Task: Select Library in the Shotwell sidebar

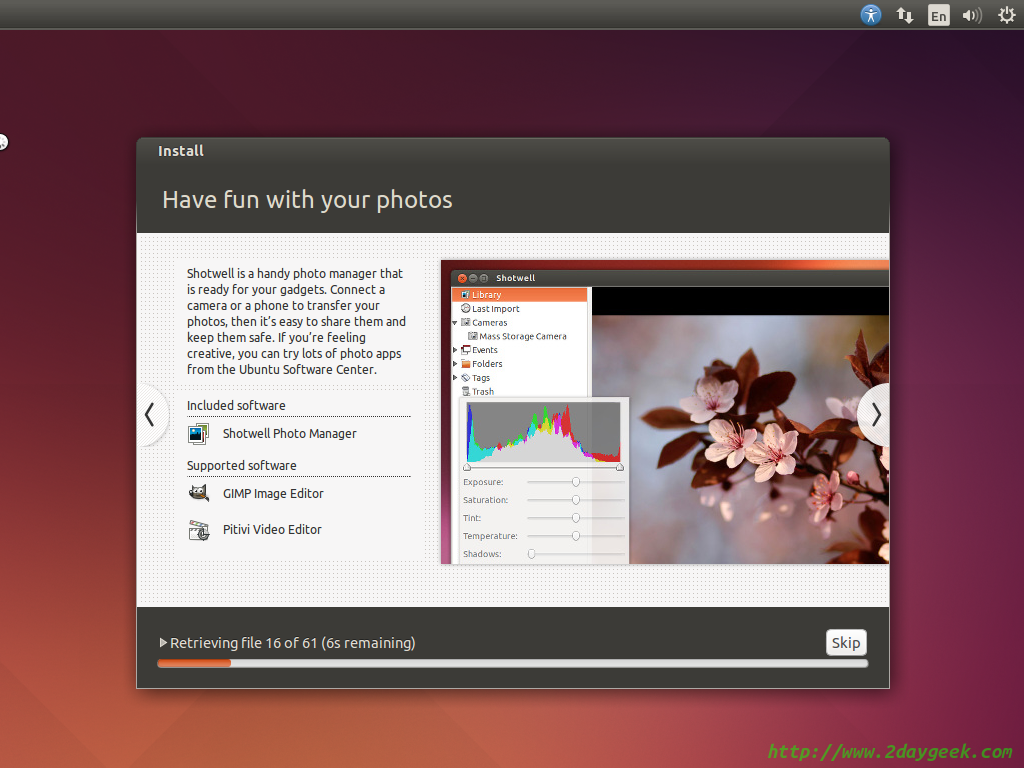Action: (x=486, y=295)
